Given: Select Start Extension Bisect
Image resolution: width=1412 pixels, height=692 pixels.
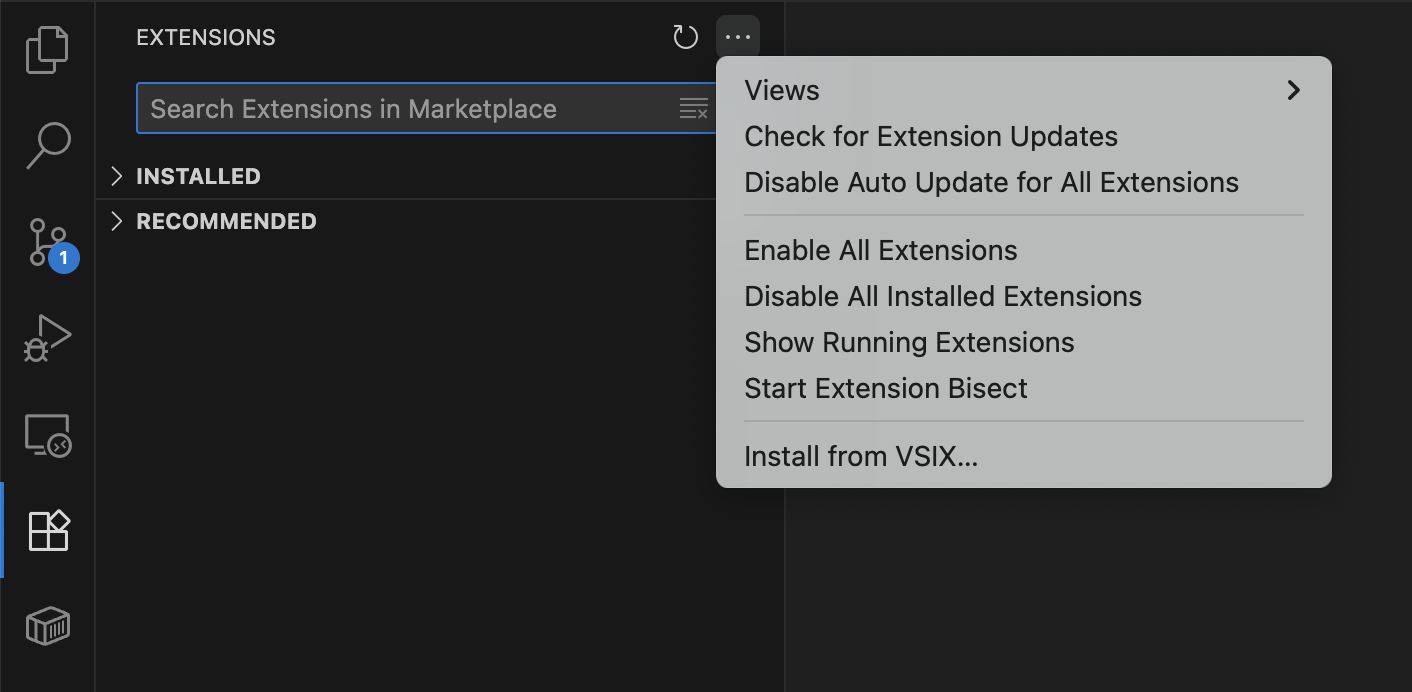Looking at the screenshot, I should tap(885, 388).
